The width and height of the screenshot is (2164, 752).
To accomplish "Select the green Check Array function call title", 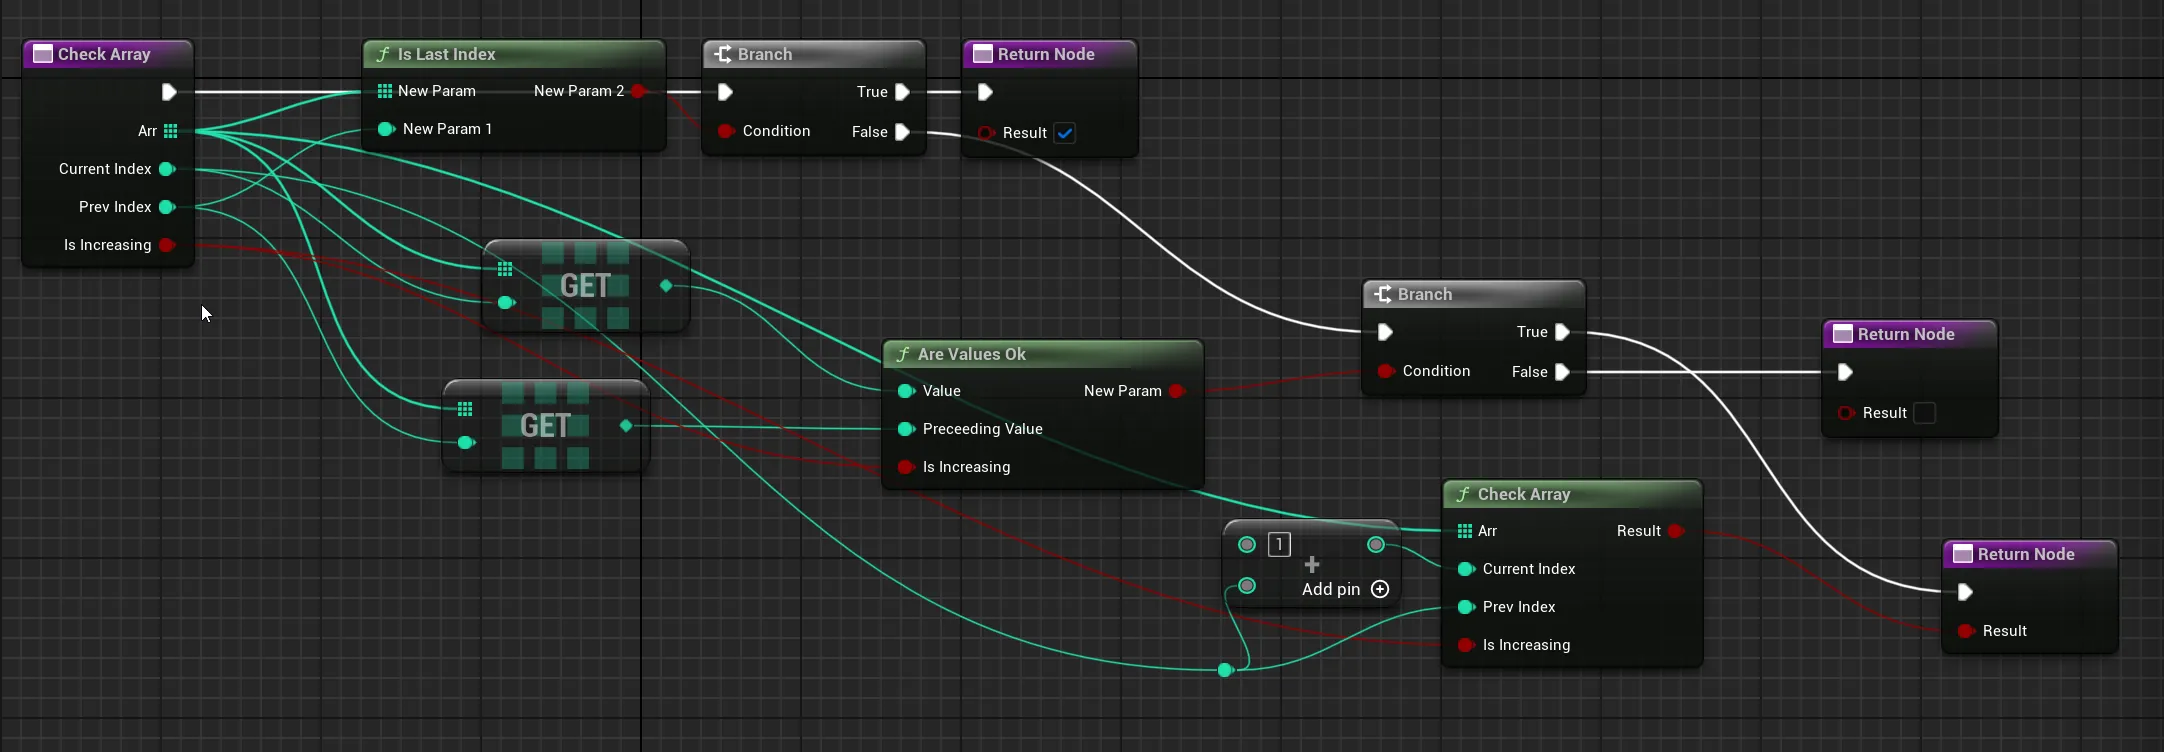I will tap(1524, 494).
